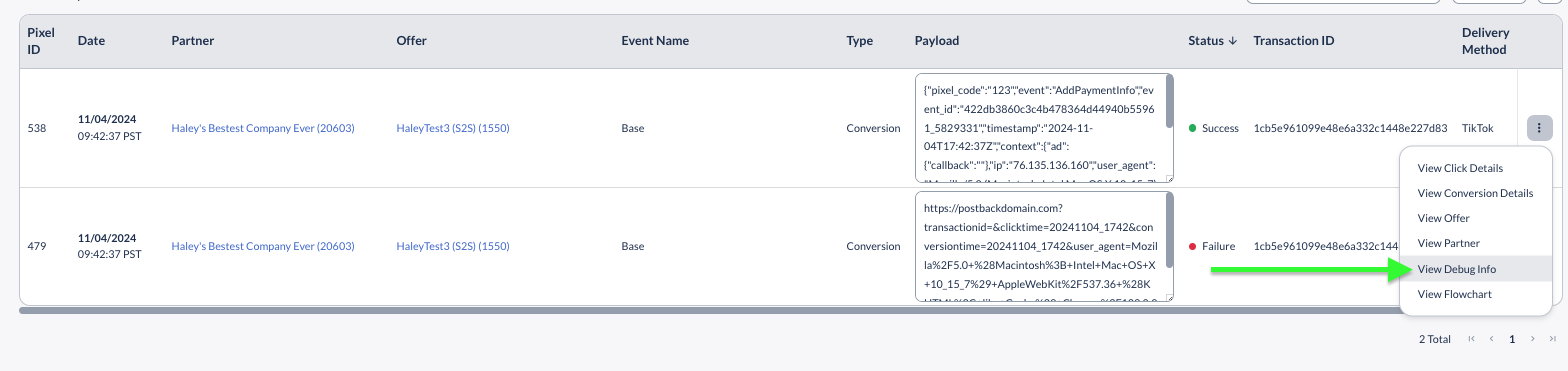Image resolution: width=1568 pixels, height=371 pixels.
Task: Click the transaction ID in row 479
Action: point(1325,246)
